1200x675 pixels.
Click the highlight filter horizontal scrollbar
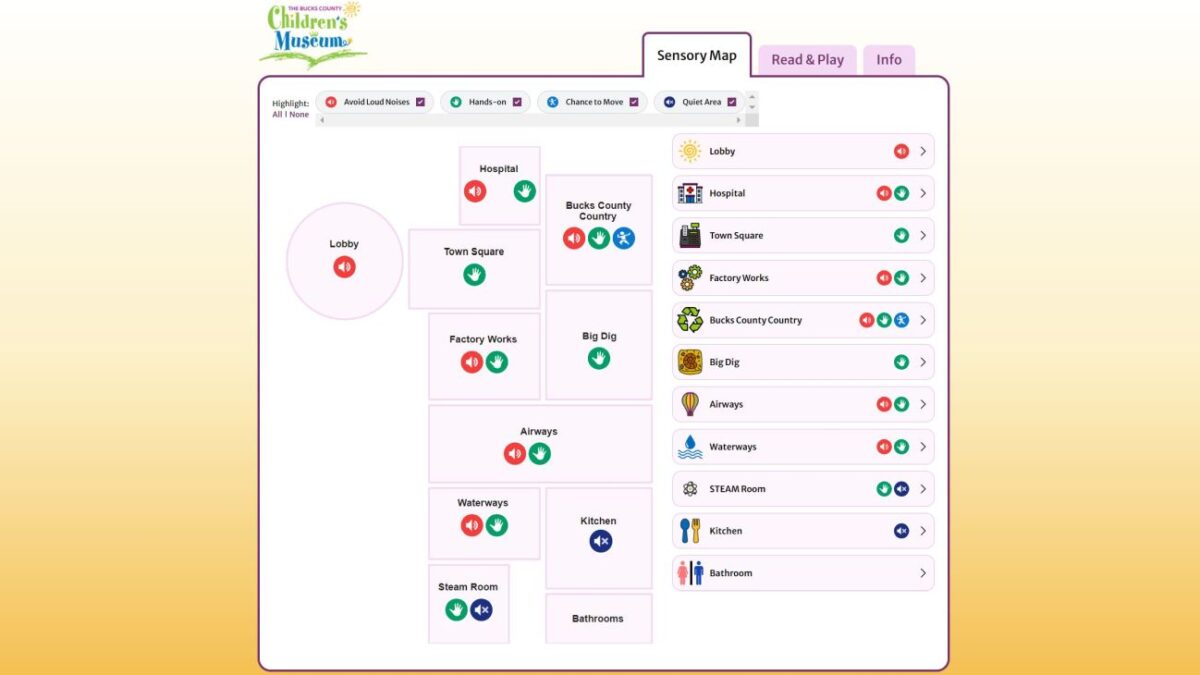click(x=531, y=120)
